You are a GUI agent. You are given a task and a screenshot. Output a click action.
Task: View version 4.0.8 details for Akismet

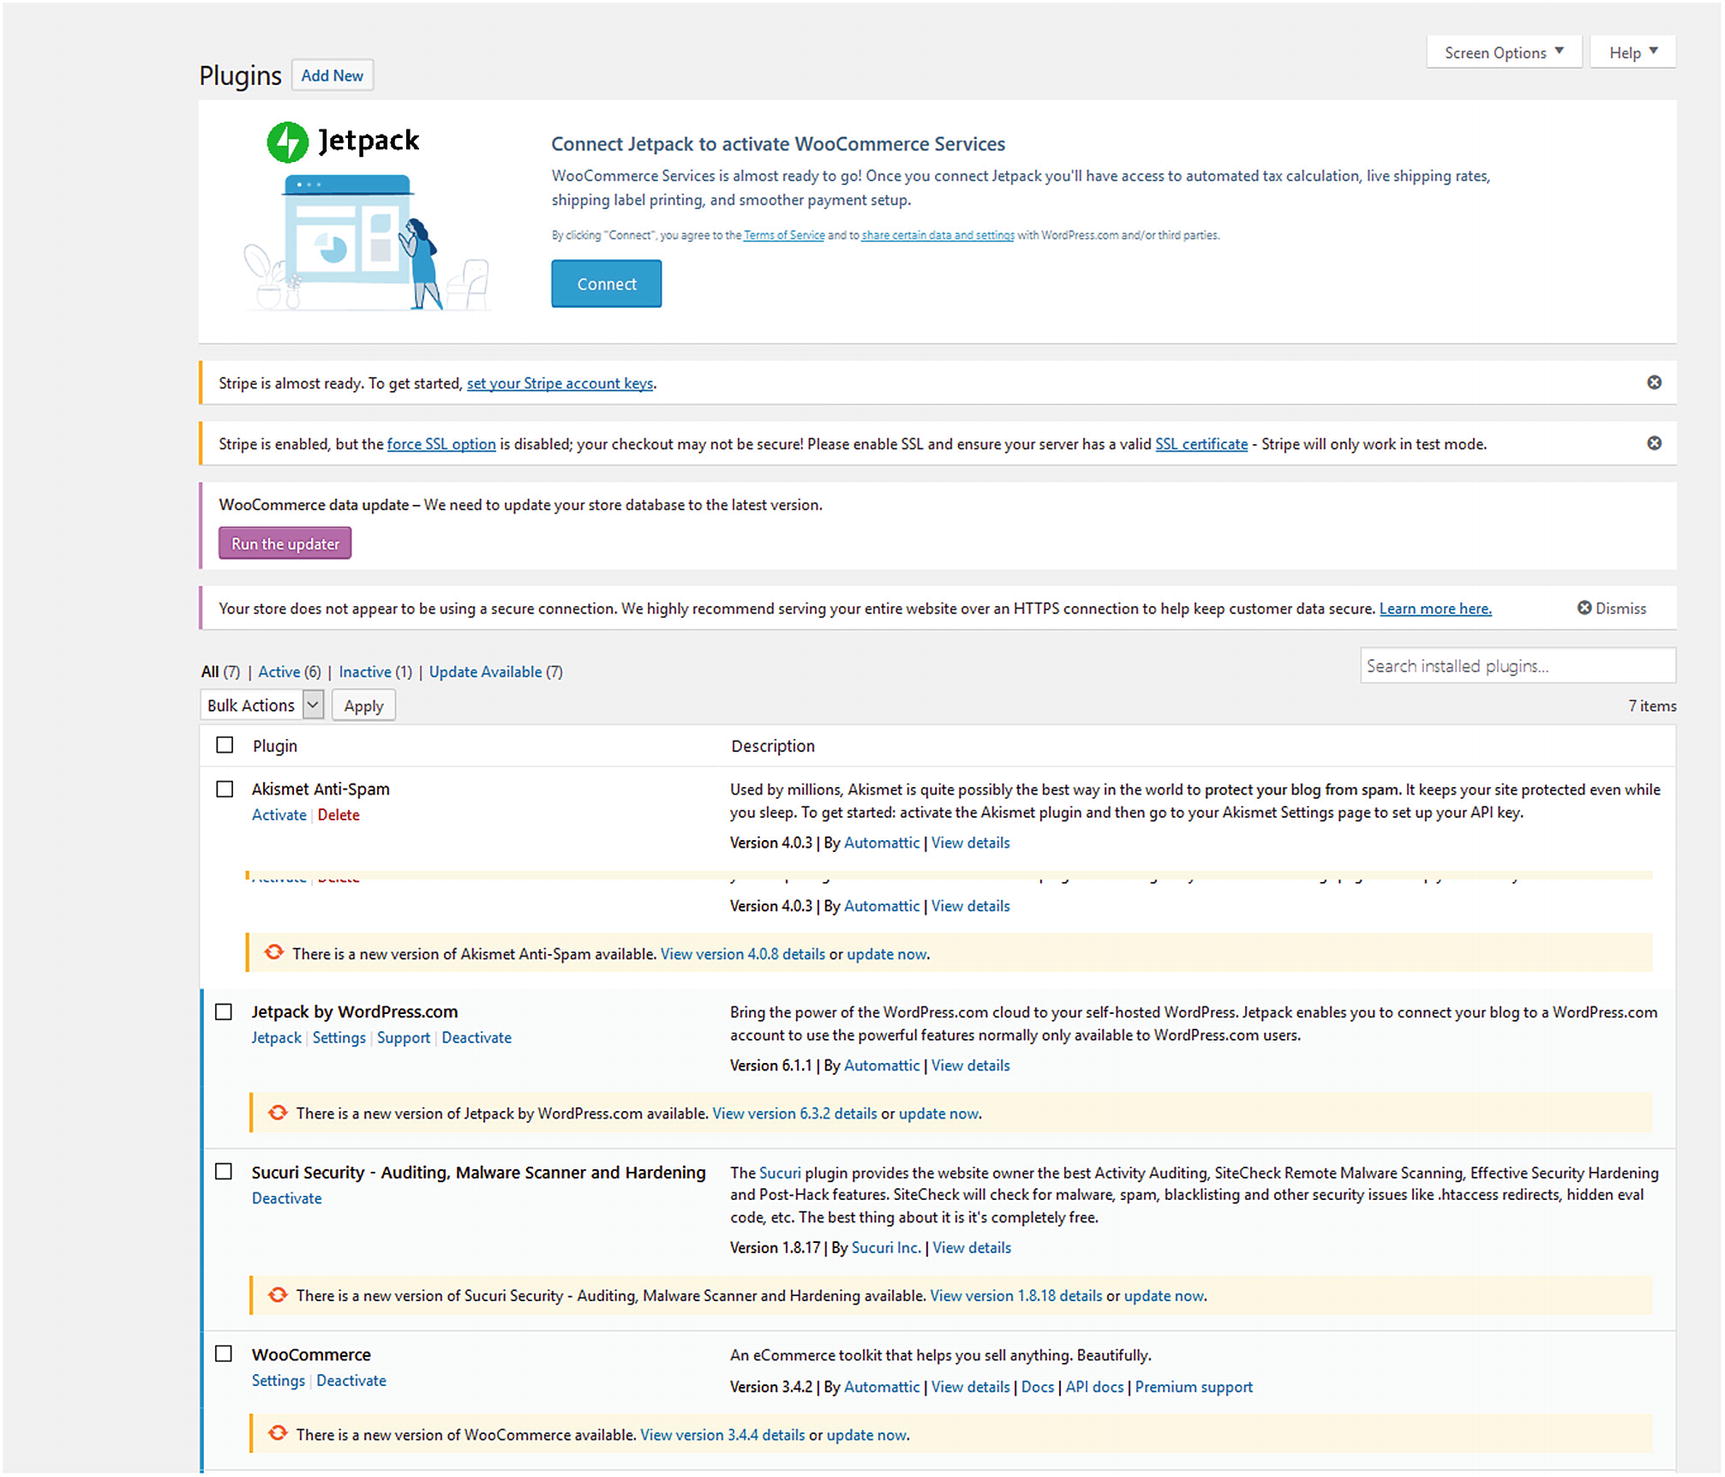tap(743, 955)
